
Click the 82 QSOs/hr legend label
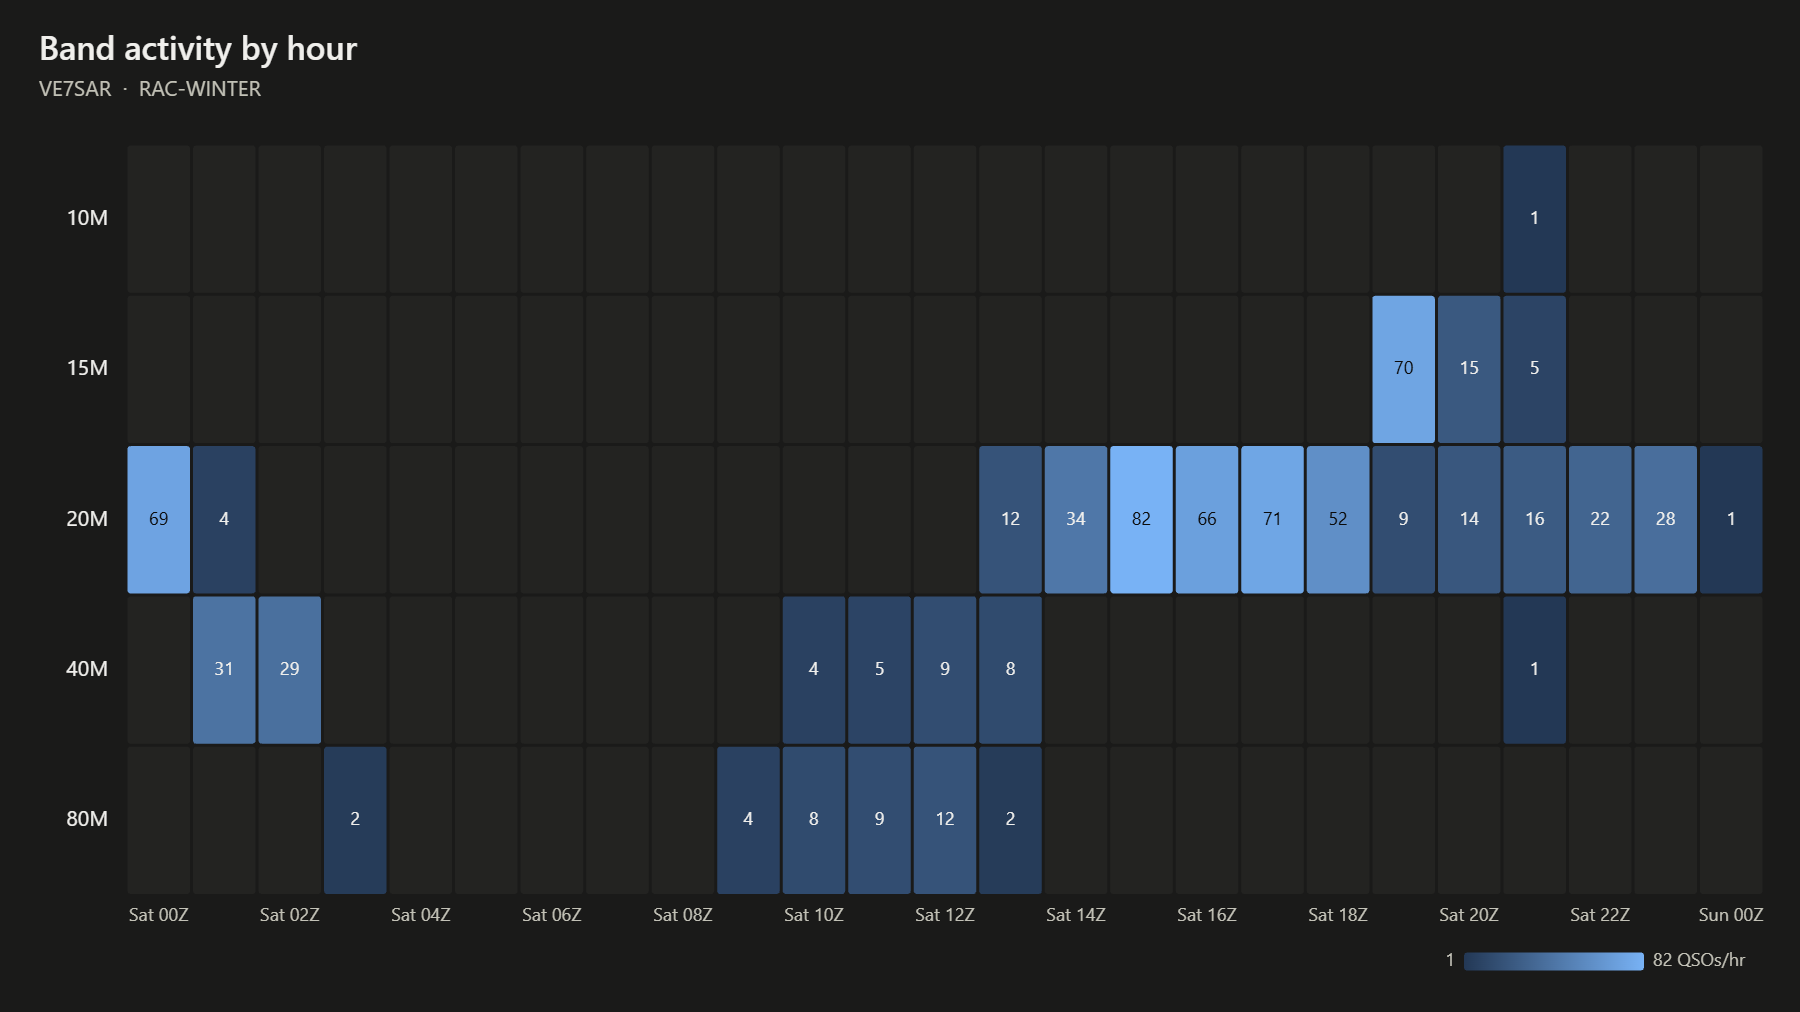(1699, 960)
